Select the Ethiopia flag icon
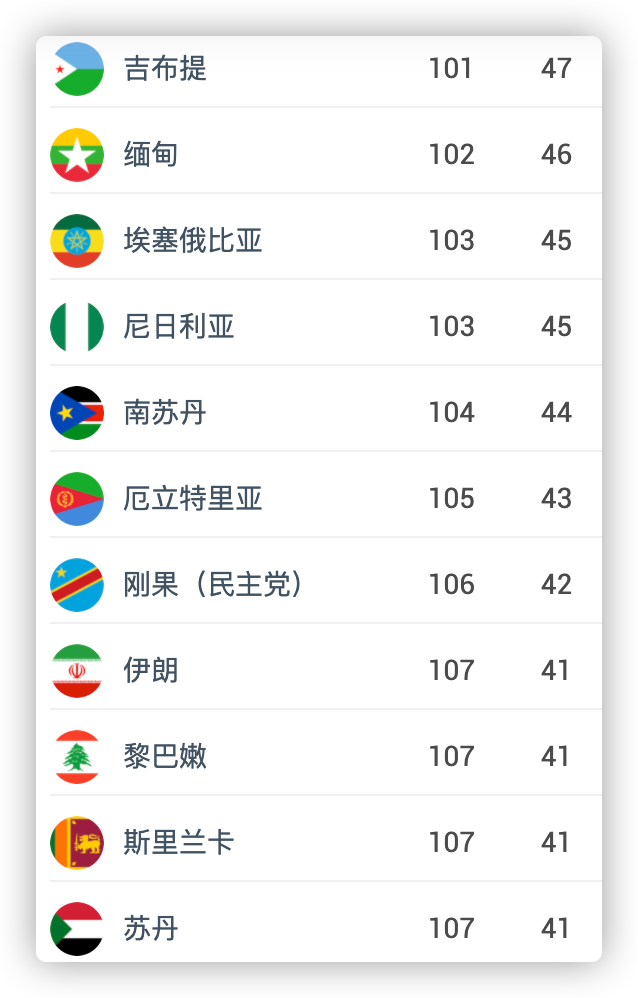 click(x=77, y=241)
